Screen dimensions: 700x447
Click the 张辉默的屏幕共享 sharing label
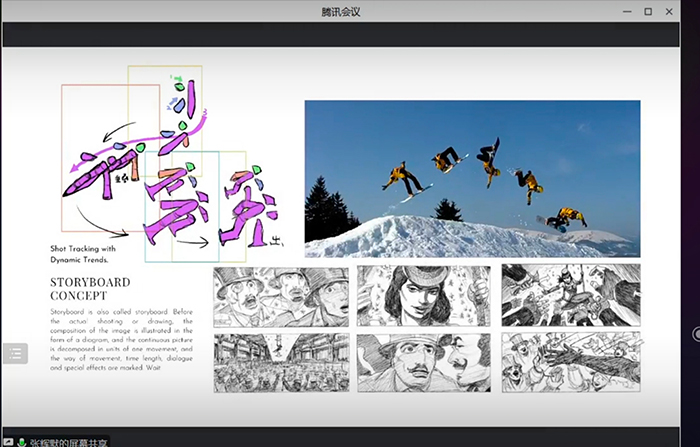(68, 441)
